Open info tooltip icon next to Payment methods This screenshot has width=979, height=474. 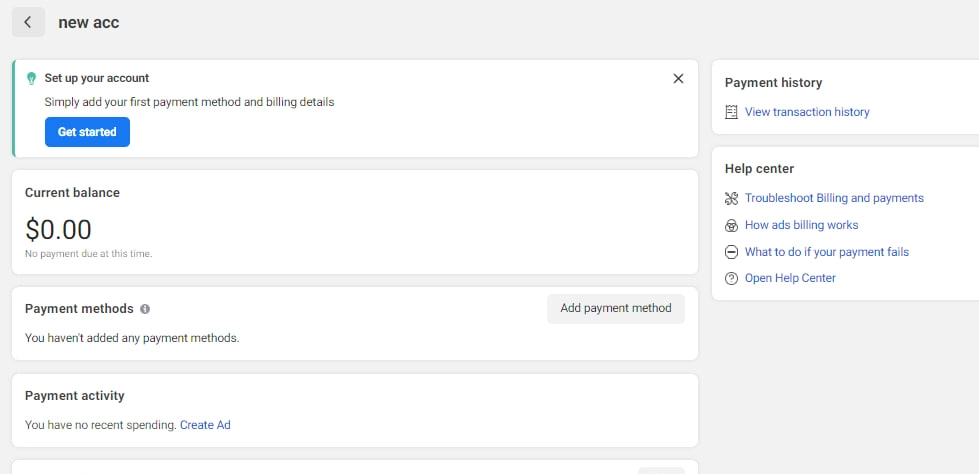pyautogui.click(x=145, y=309)
